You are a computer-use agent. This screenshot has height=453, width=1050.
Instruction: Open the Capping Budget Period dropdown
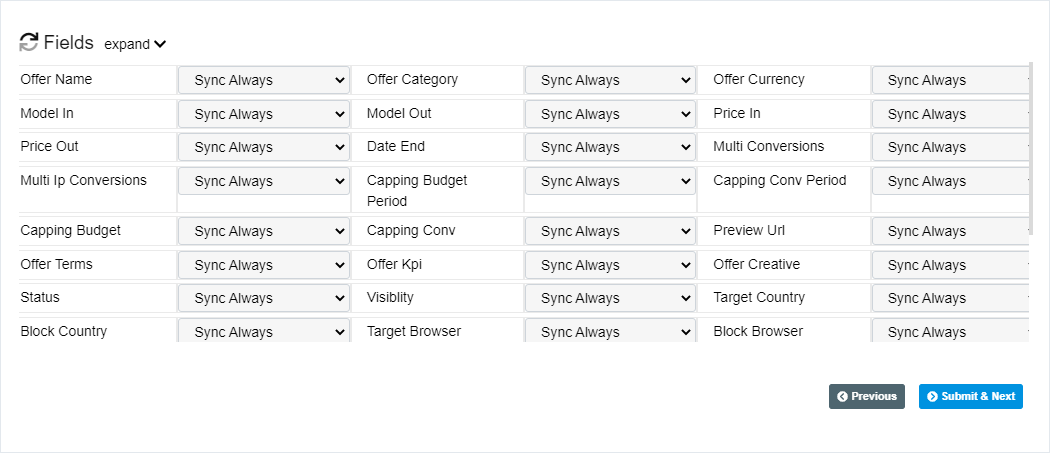tap(610, 181)
